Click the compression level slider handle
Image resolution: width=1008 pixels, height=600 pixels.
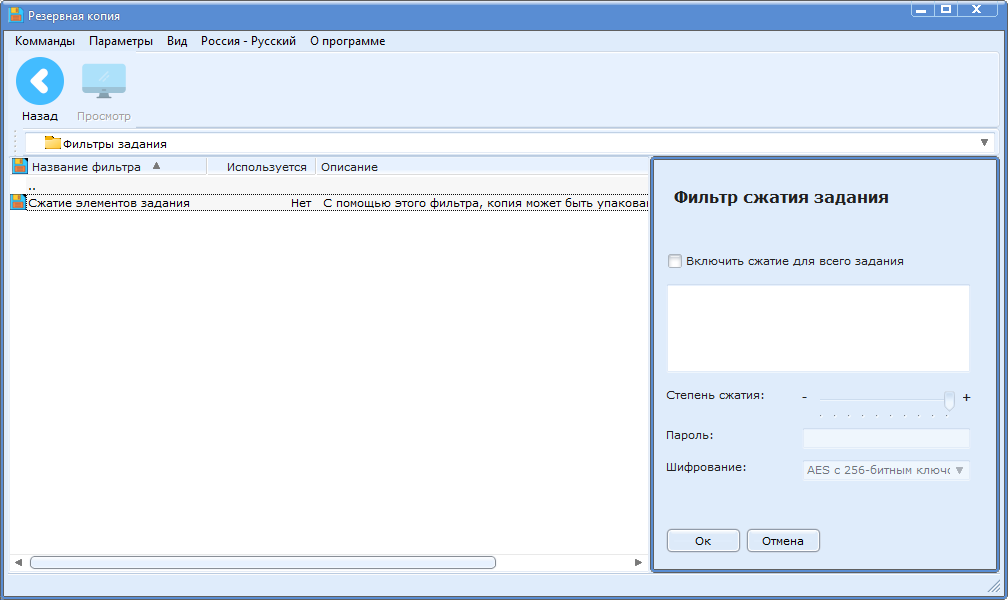(x=949, y=399)
